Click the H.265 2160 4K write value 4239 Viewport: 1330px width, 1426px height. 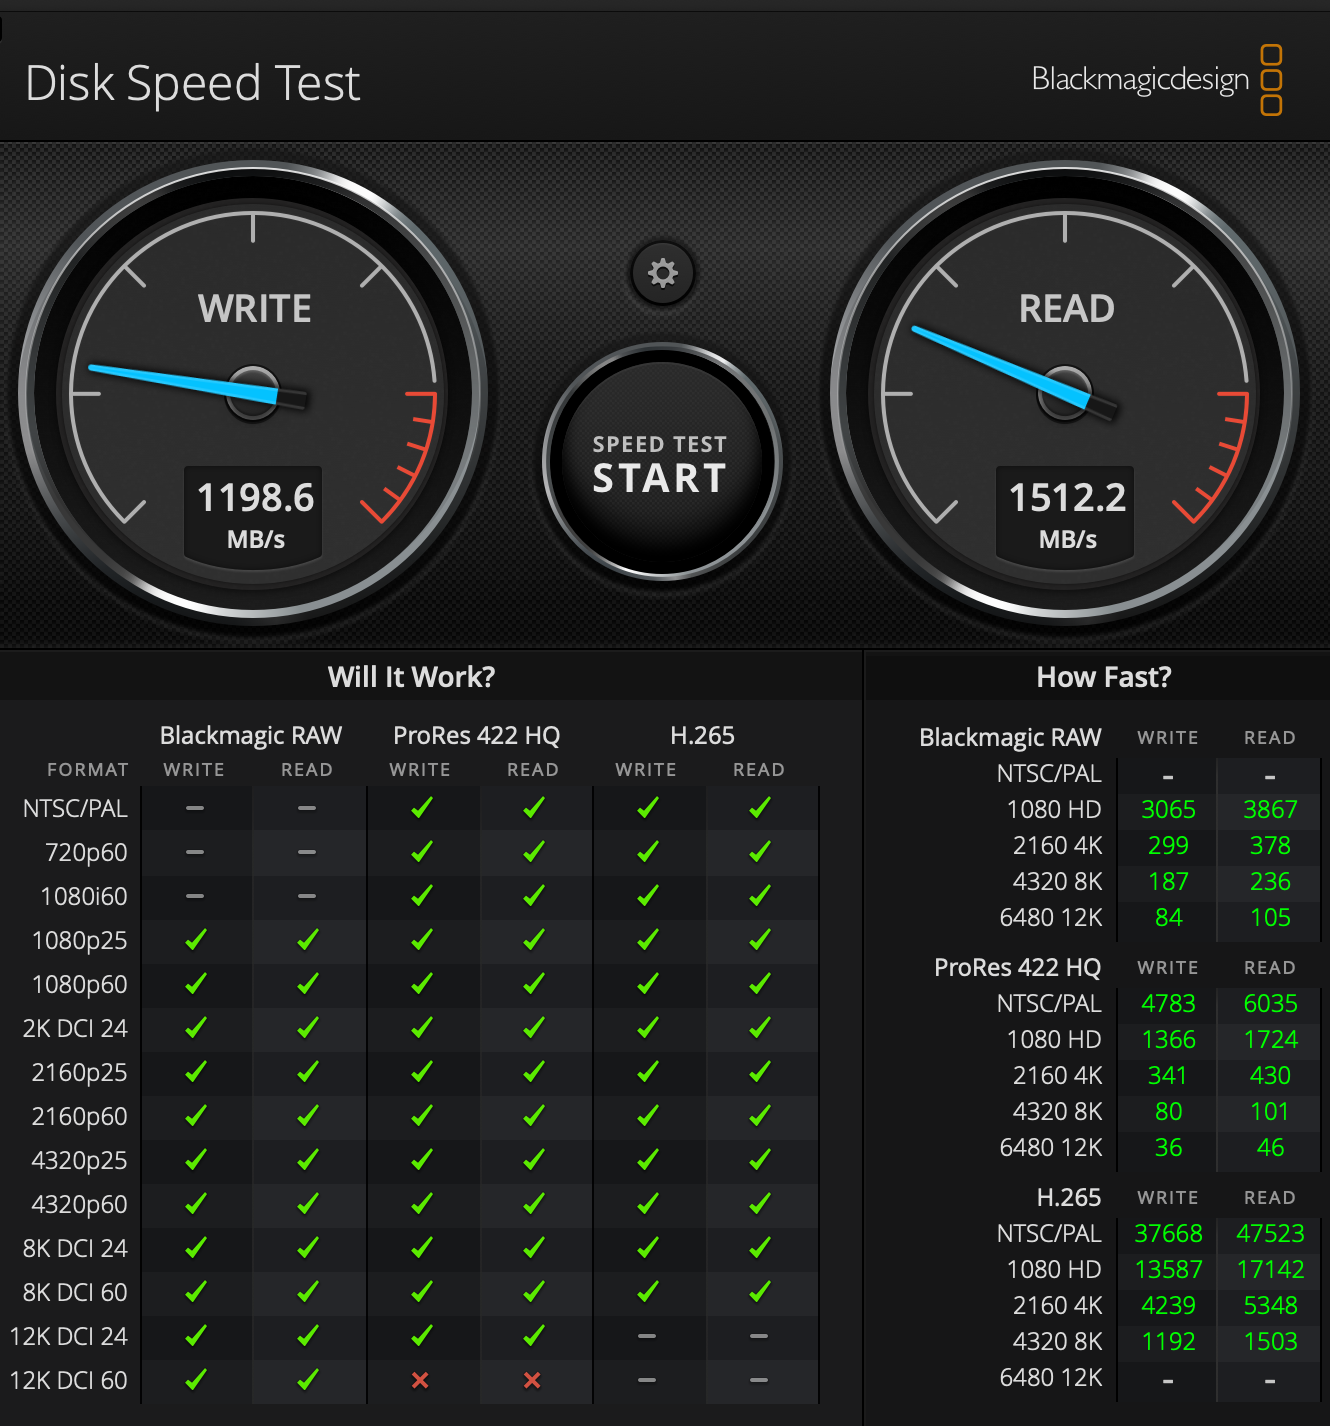pyautogui.click(x=1168, y=1305)
